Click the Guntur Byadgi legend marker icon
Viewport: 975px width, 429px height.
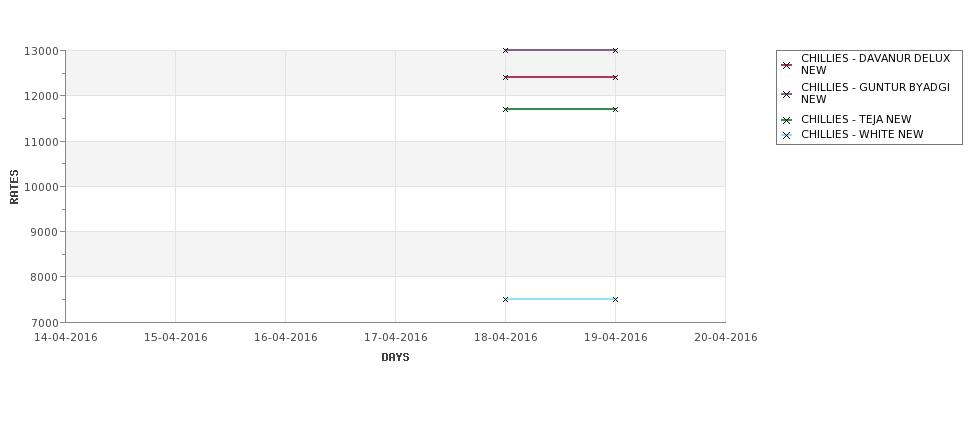787,94
